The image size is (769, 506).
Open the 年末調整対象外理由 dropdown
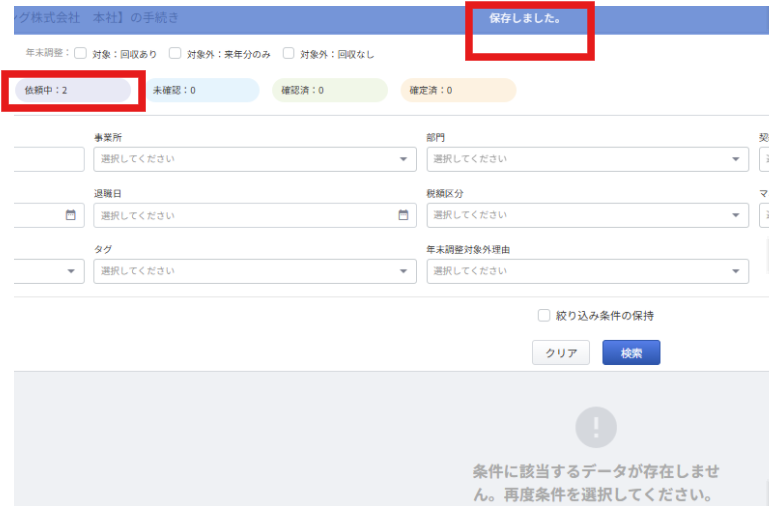(587, 271)
